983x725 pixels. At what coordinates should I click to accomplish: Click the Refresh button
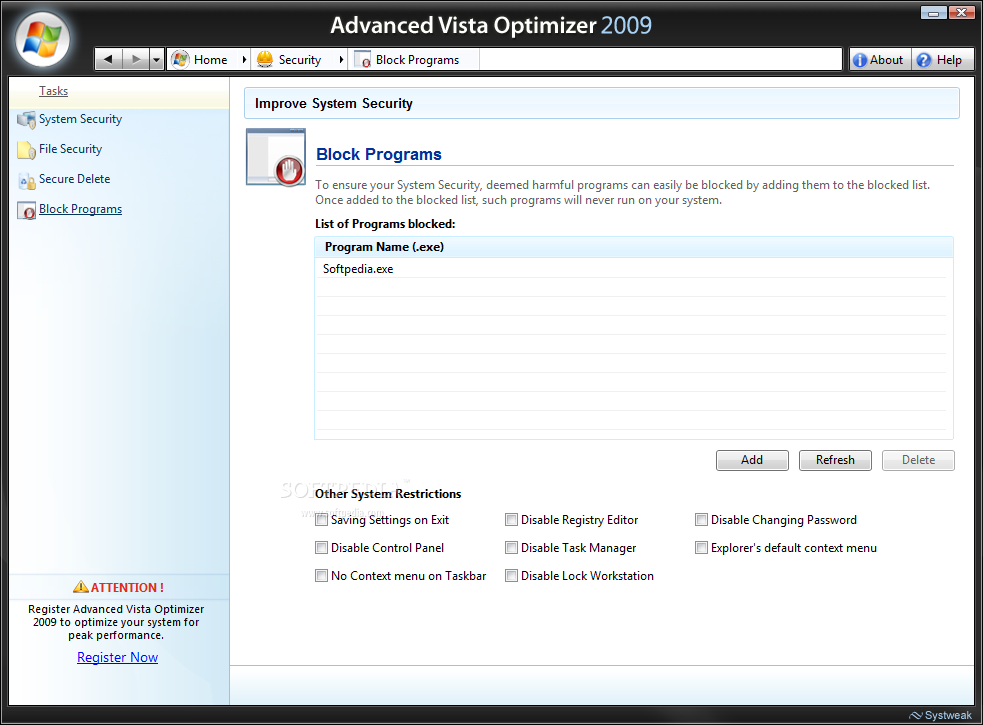coord(835,460)
